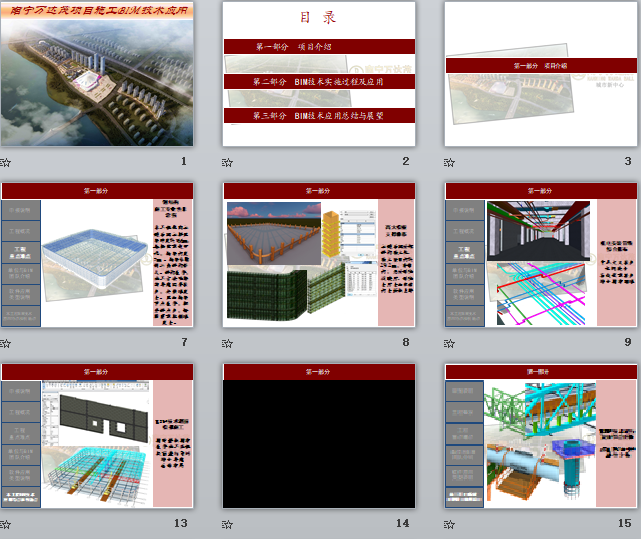Click the animation star icon under slide 8
The height and width of the screenshot is (539, 641).
[227, 344]
